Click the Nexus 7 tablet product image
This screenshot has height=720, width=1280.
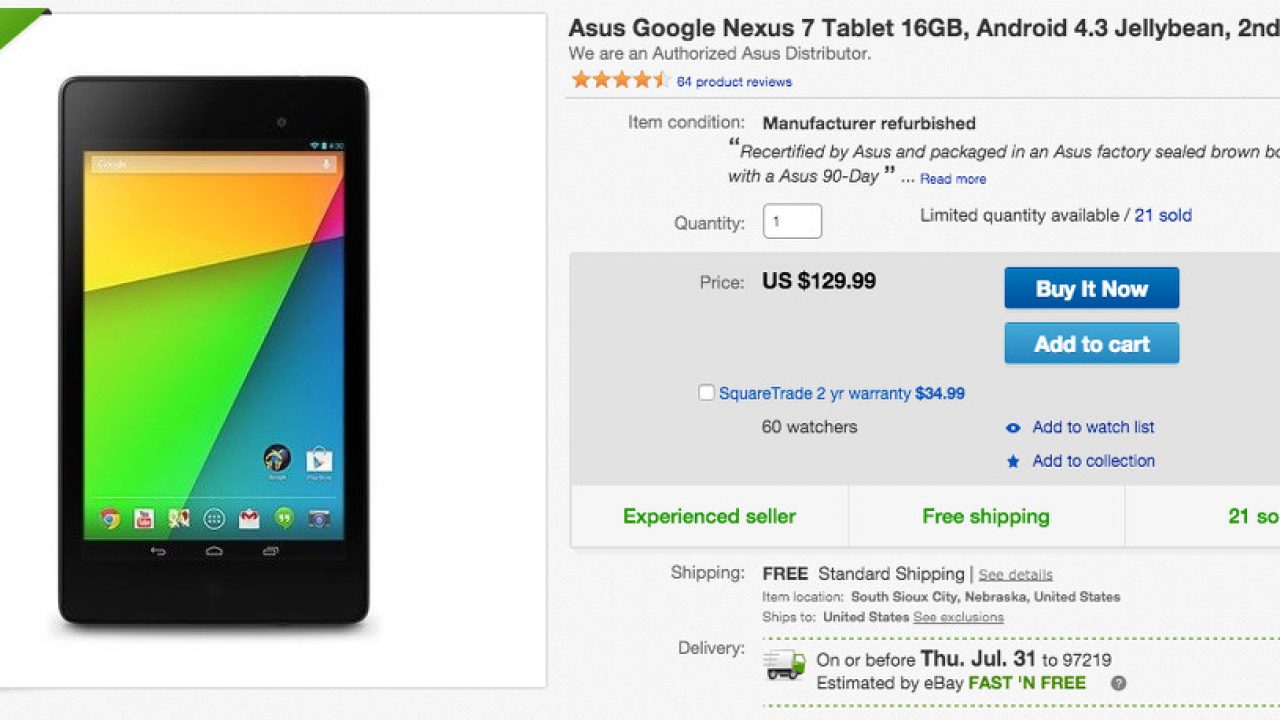tap(214, 350)
